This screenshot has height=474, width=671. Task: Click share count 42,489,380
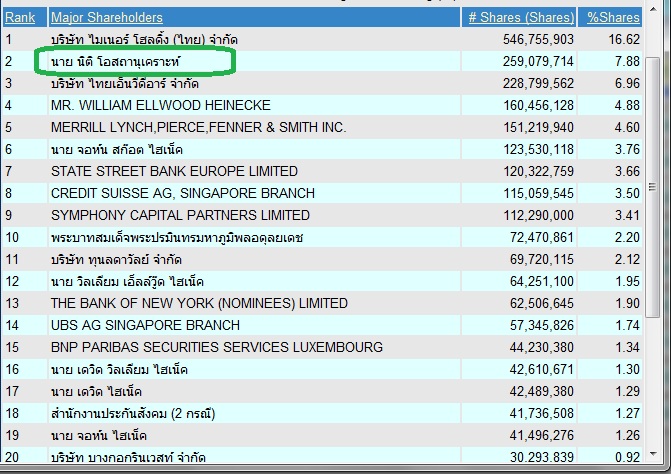point(541,391)
